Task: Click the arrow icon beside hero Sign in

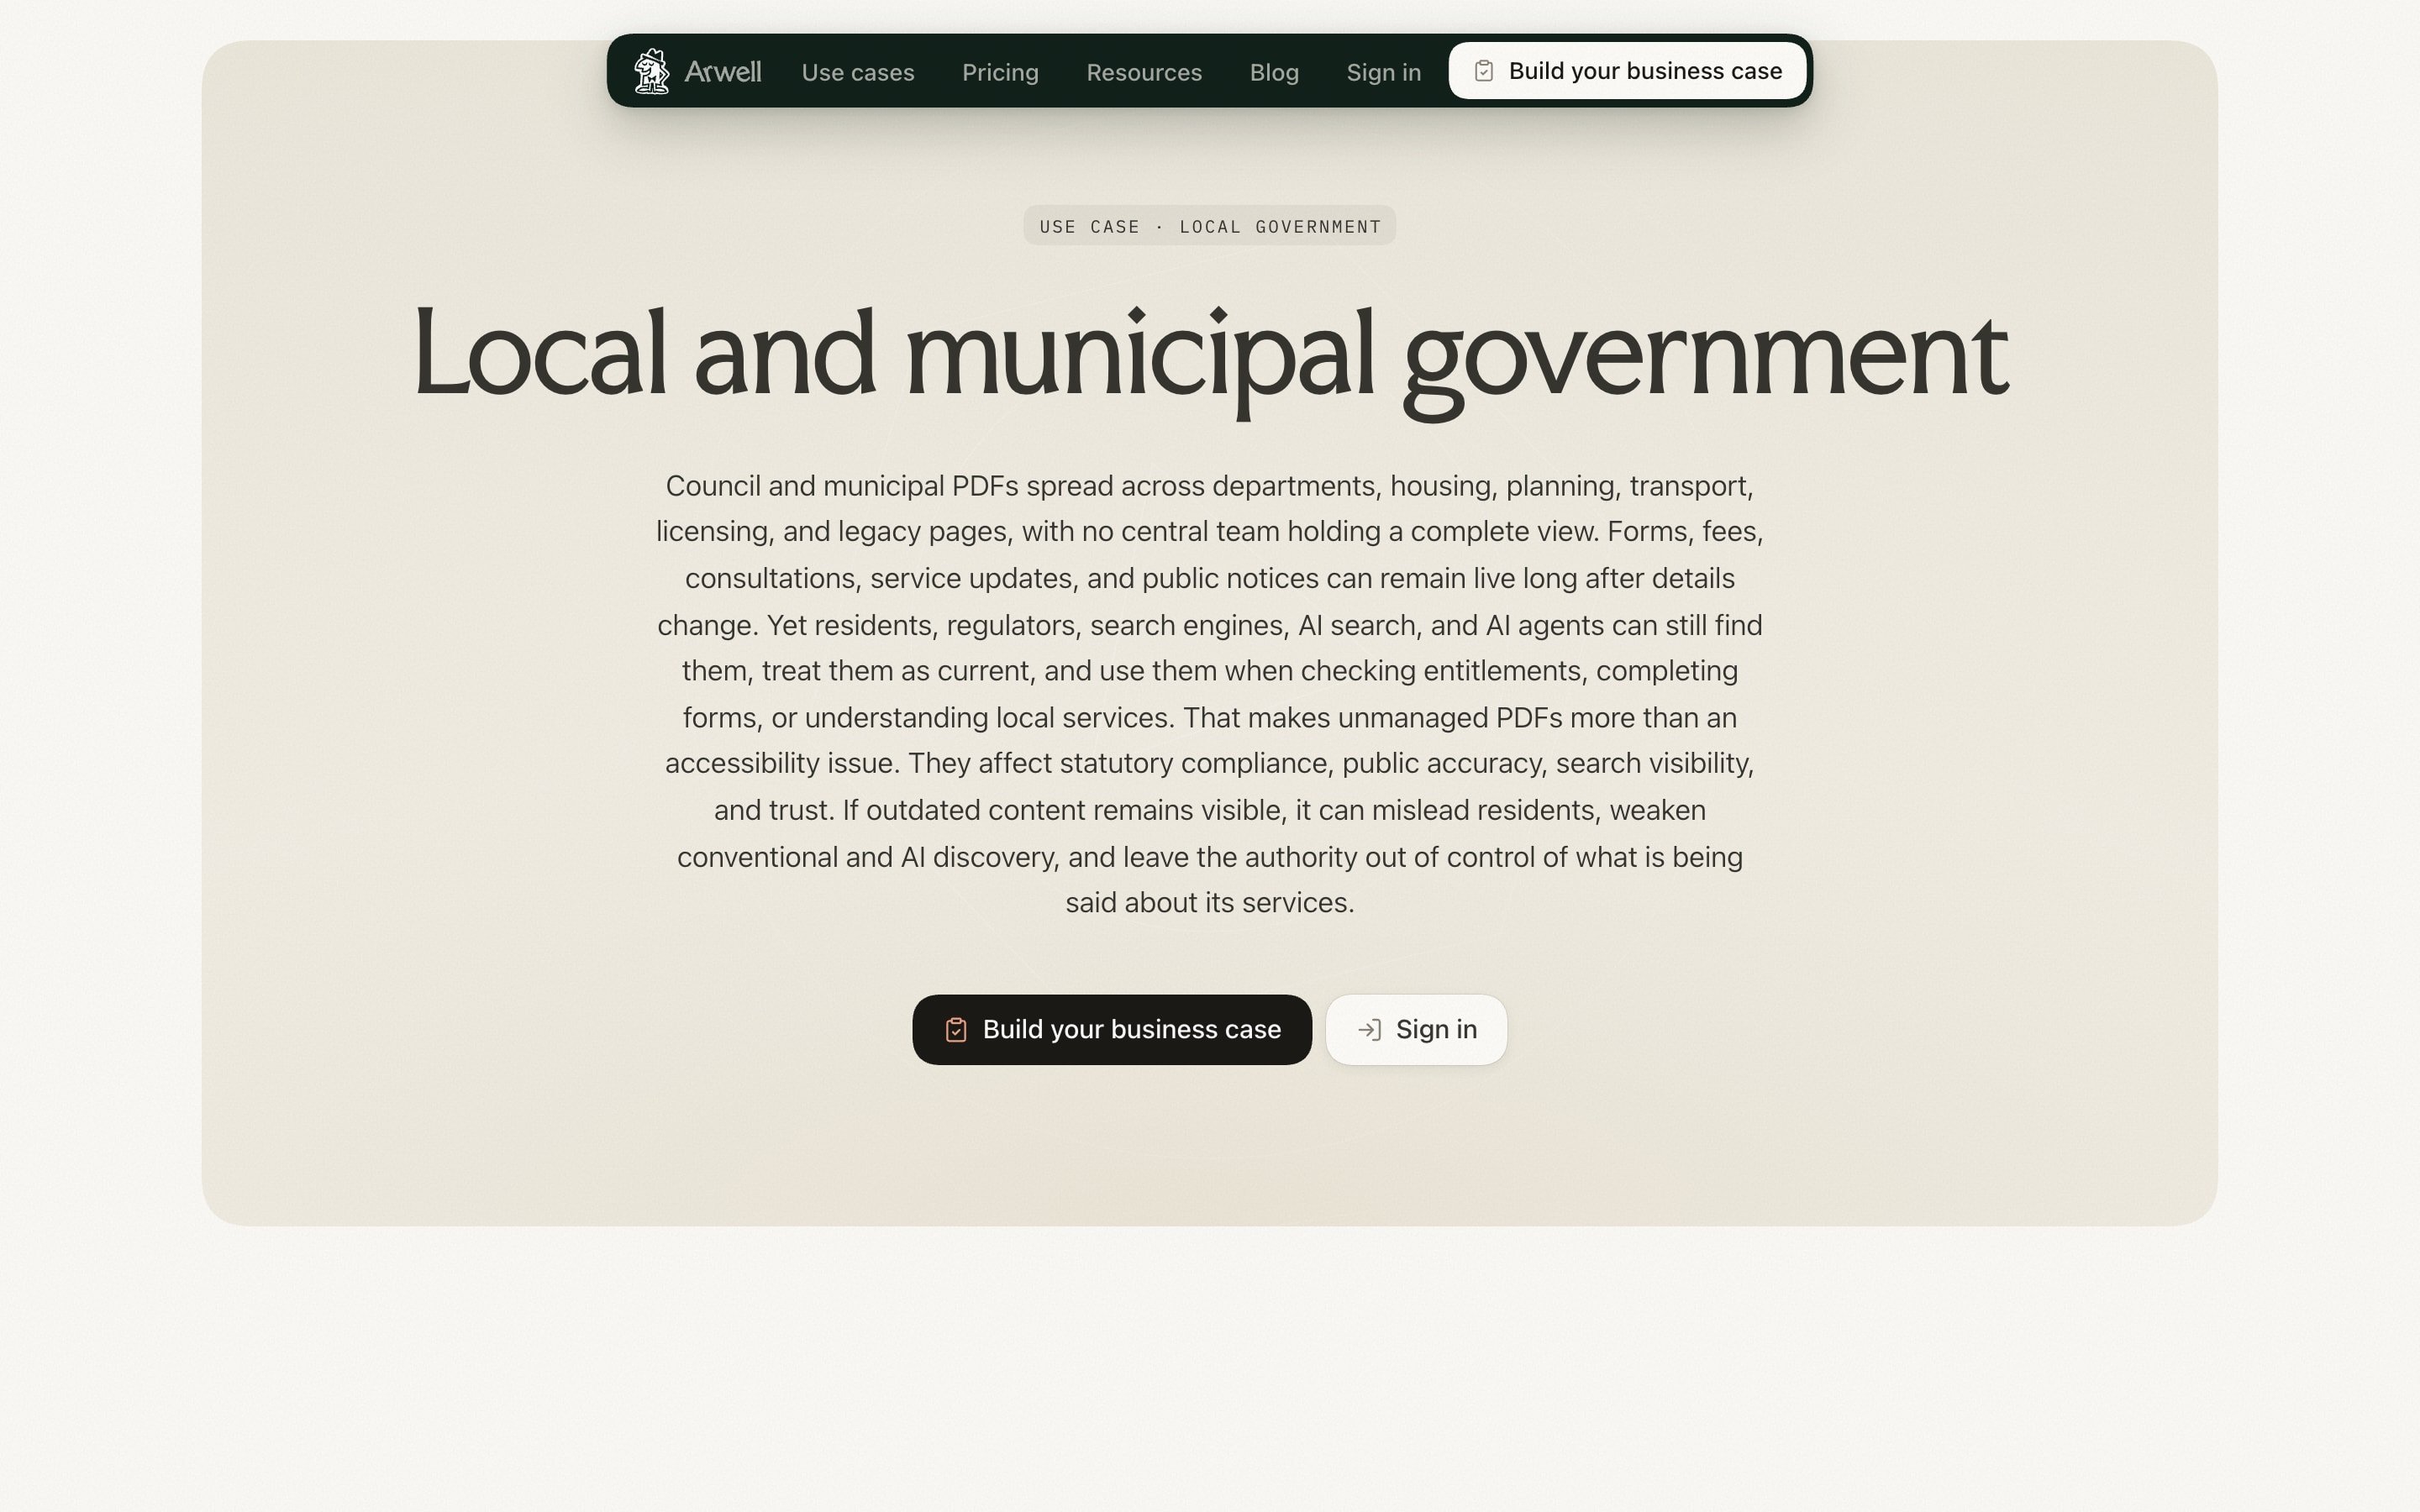Action: tap(1369, 1030)
